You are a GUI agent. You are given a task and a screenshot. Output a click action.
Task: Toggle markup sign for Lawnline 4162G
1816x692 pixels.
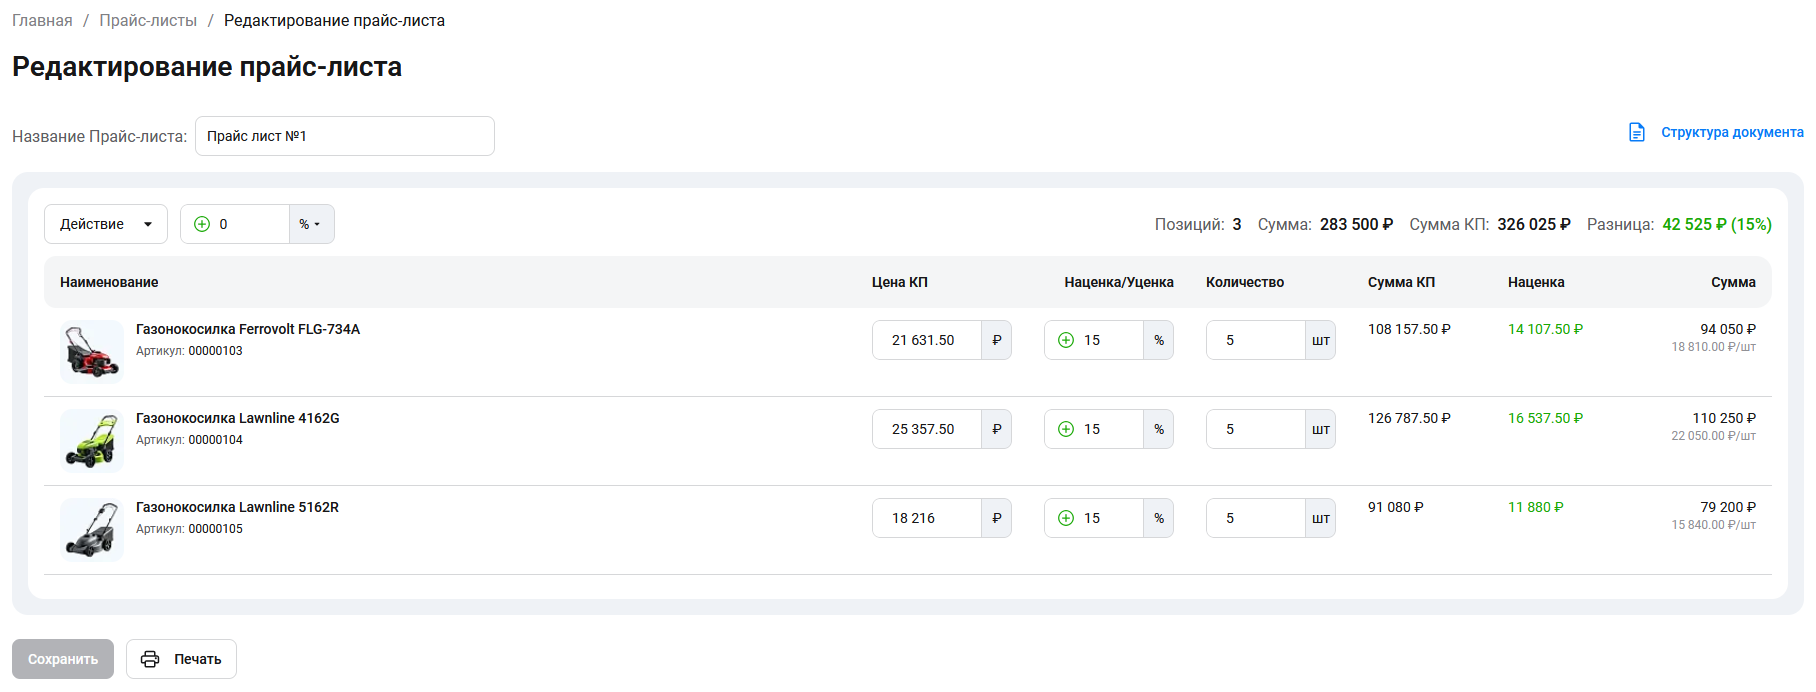coord(1066,429)
